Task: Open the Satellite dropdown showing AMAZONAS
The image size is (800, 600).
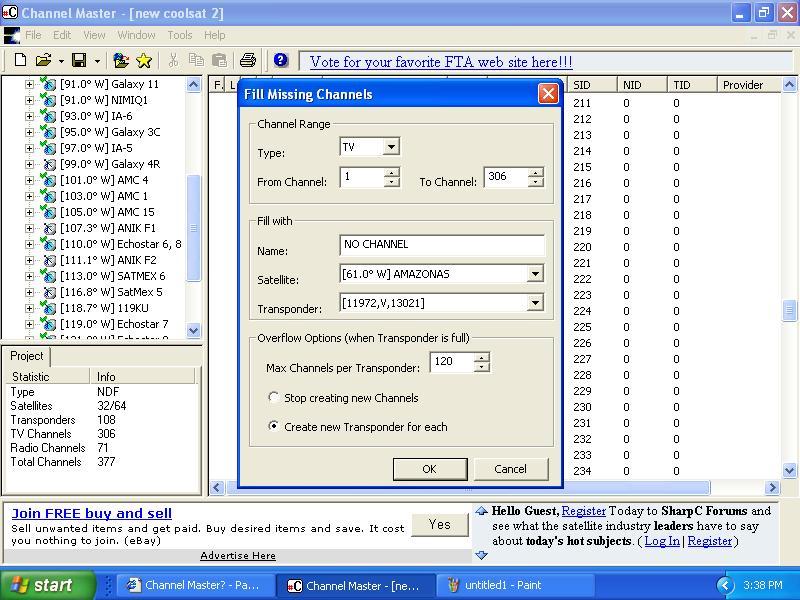Action: (535, 274)
